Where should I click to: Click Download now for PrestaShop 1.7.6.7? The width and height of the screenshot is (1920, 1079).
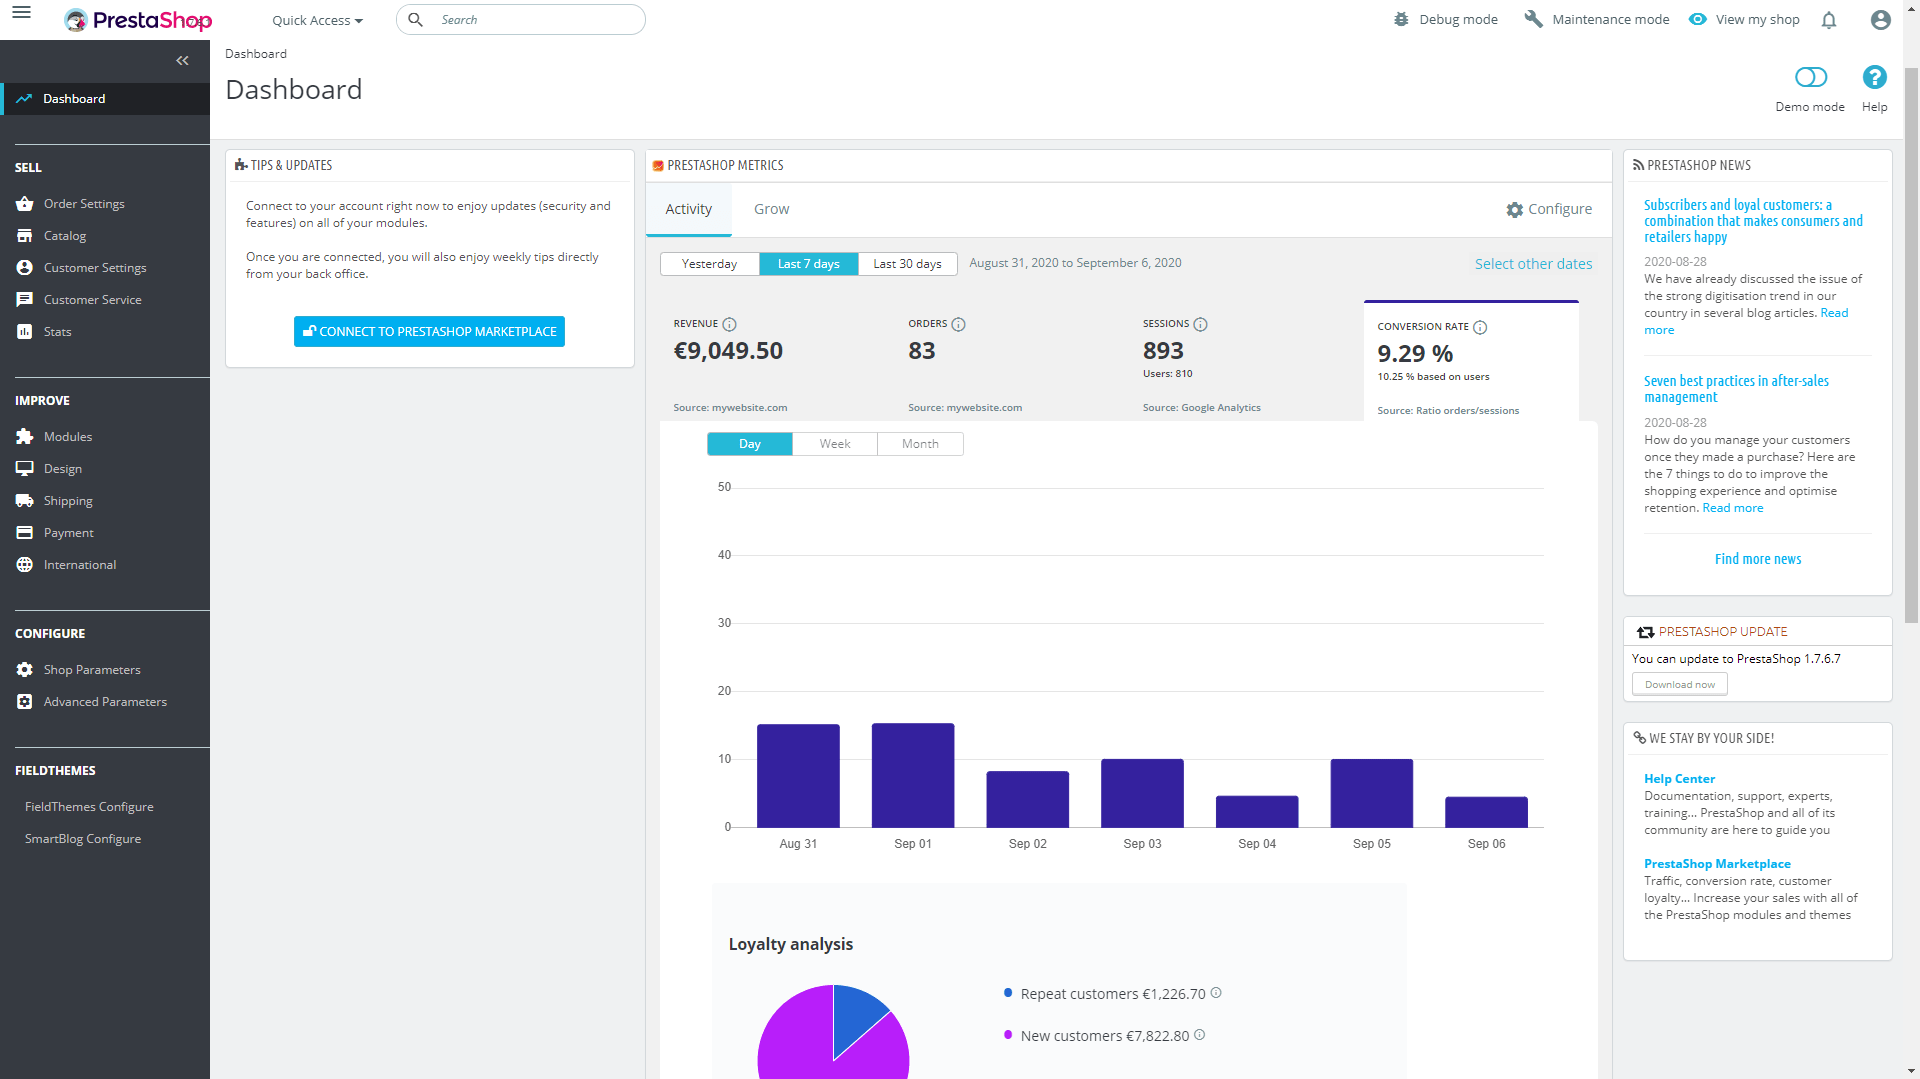(1679, 684)
